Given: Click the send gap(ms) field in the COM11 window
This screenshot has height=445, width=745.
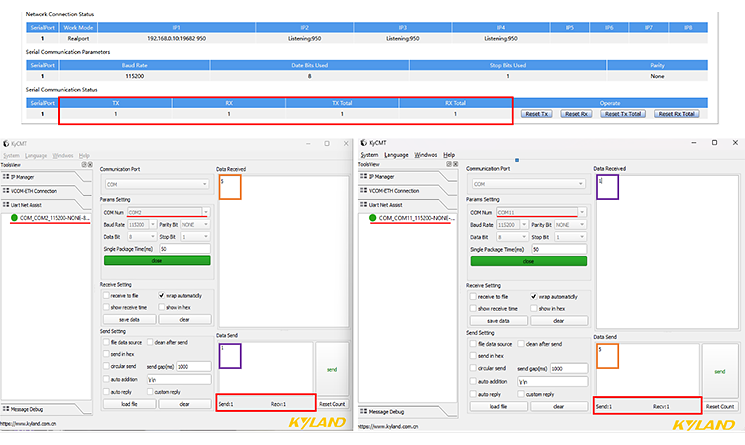Looking at the screenshot, I should (x=569, y=369).
